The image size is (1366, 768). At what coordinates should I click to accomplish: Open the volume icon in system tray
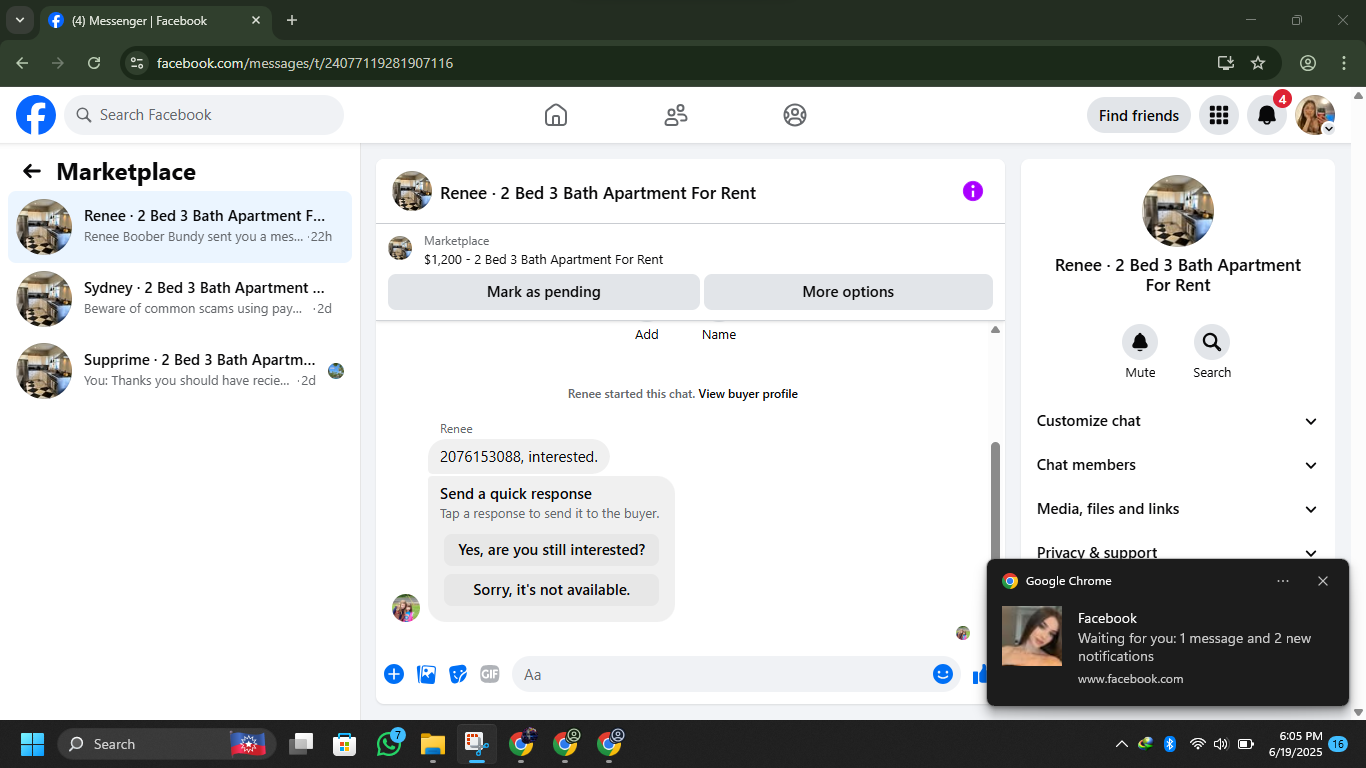[x=1221, y=744]
